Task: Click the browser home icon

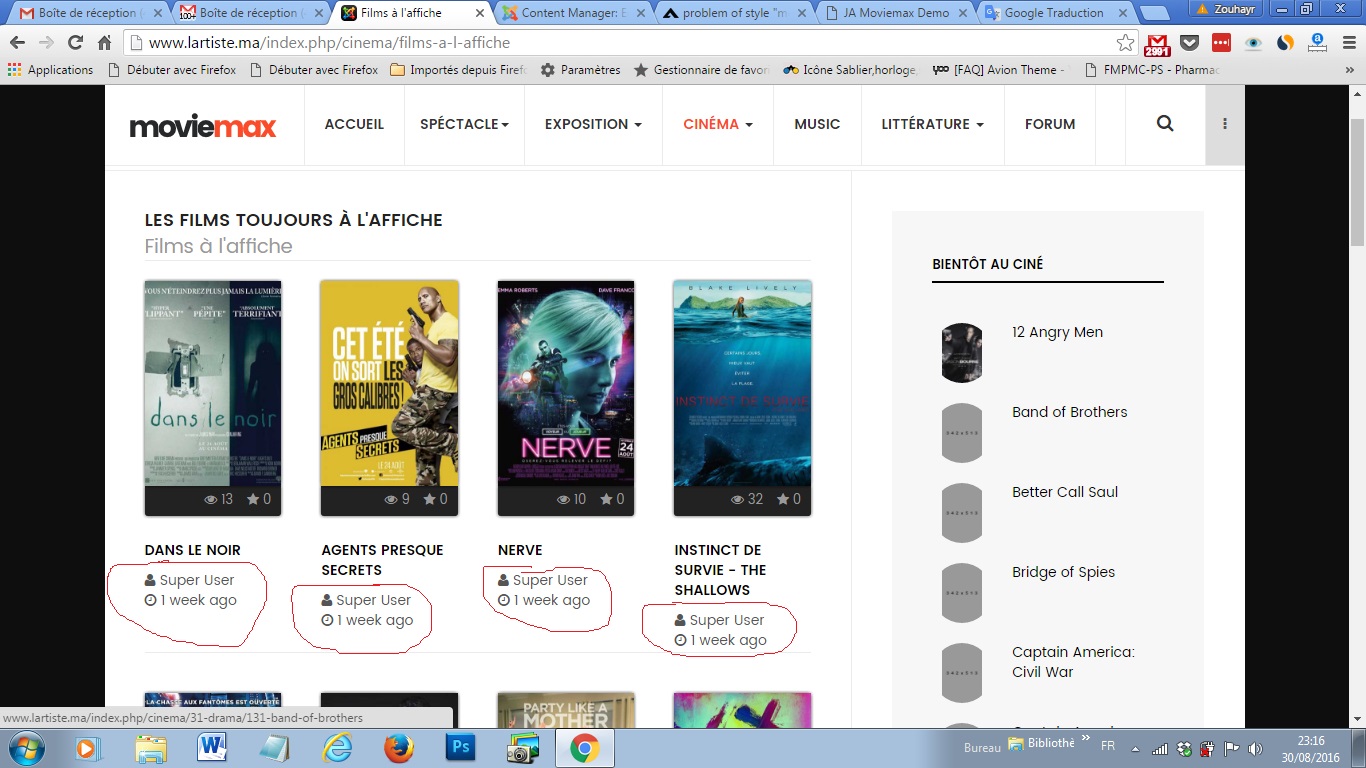Action: [x=104, y=43]
